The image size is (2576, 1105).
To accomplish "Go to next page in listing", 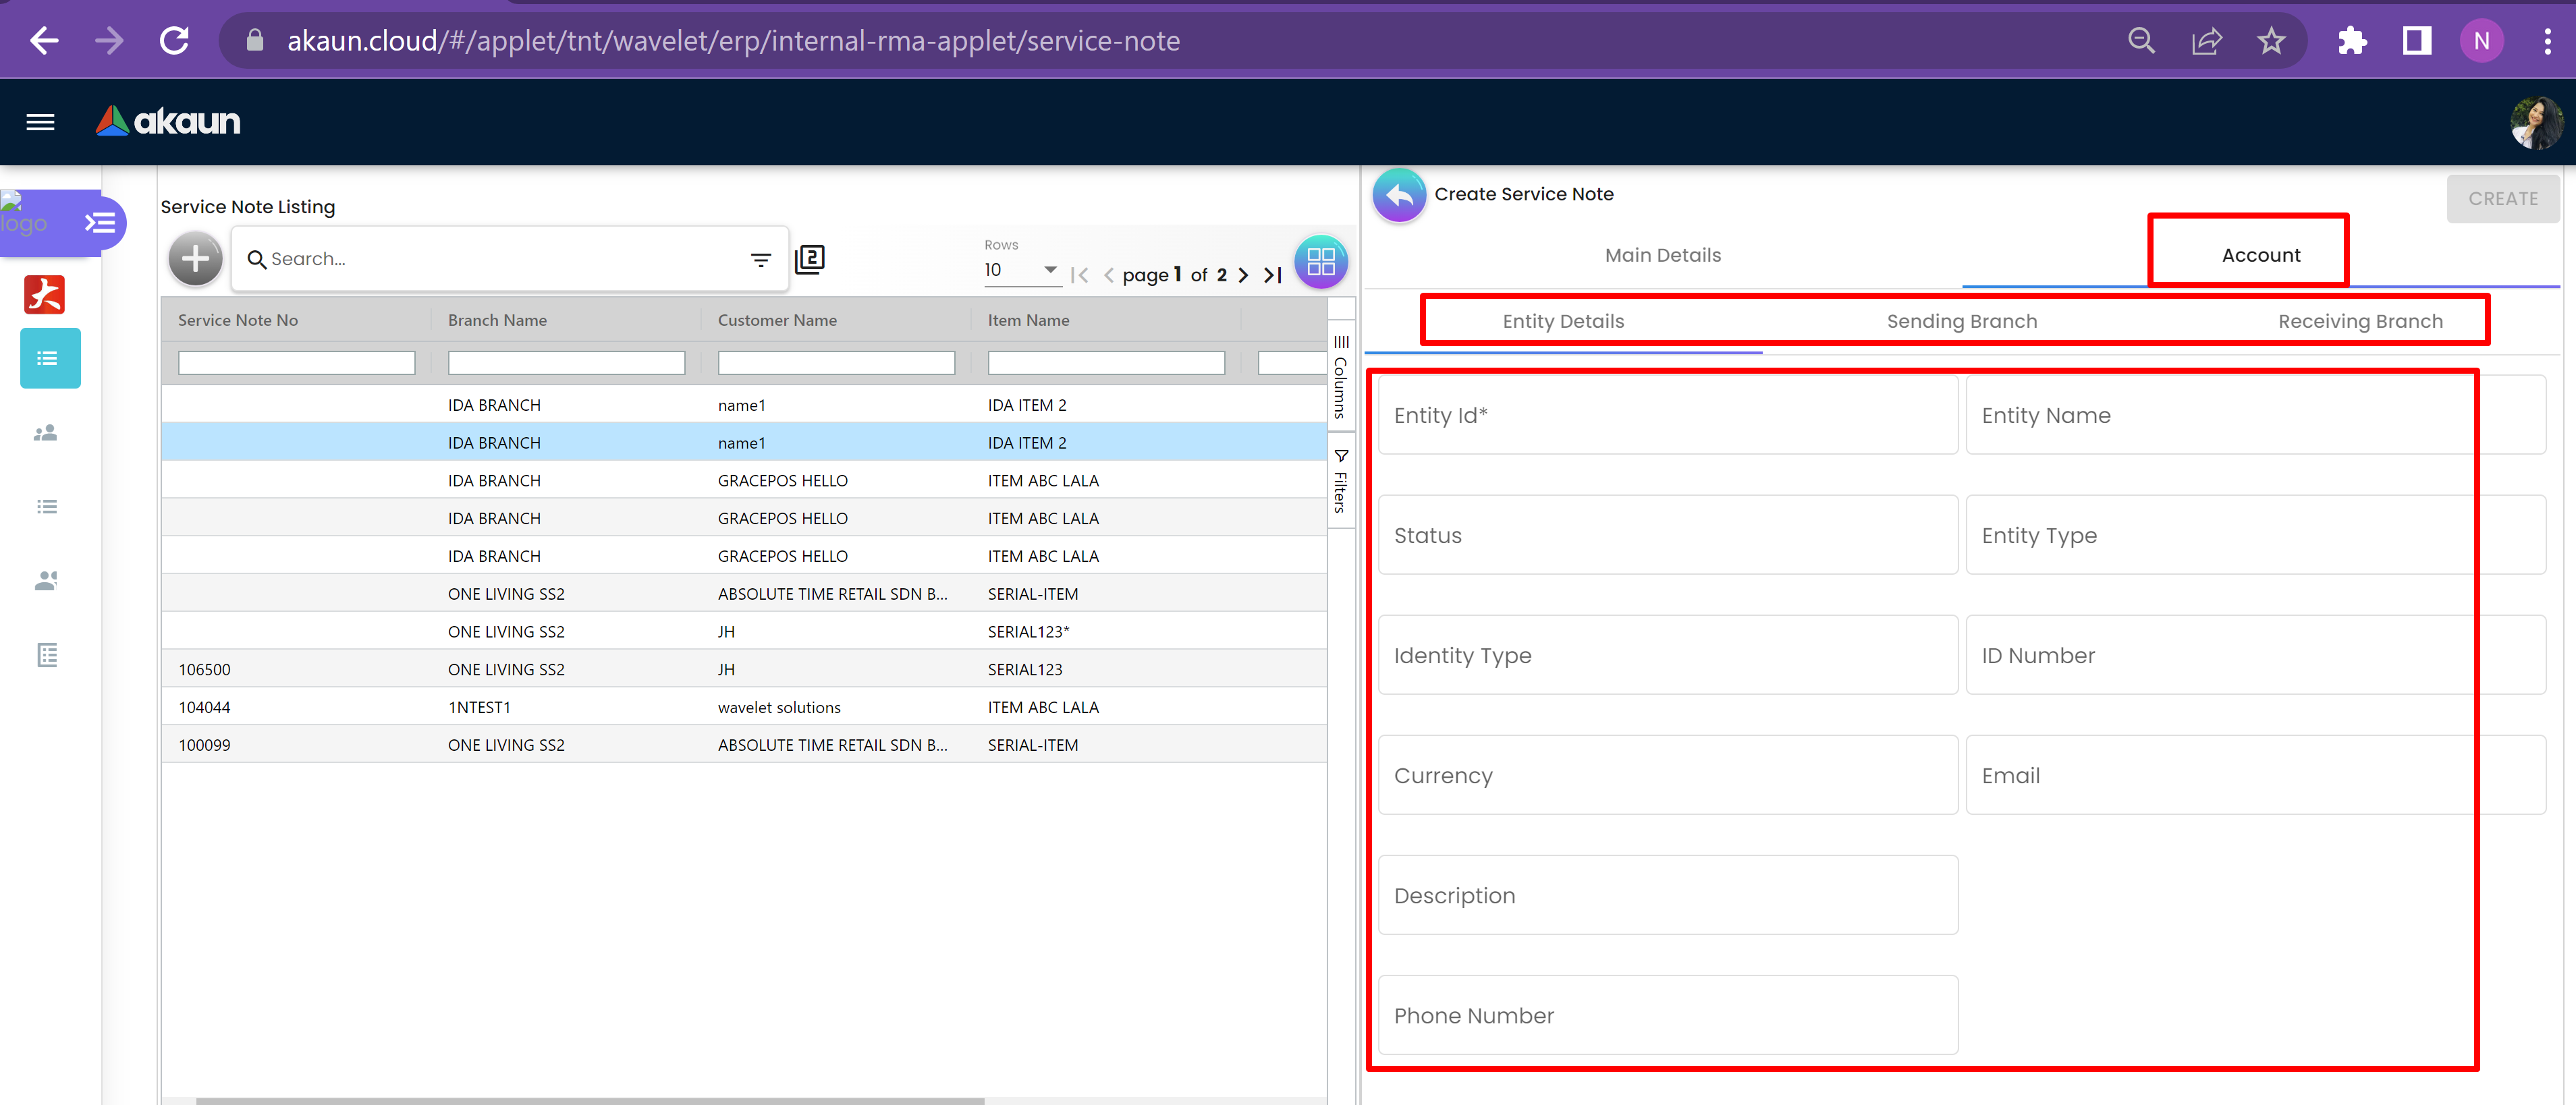I will [1243, 275].
